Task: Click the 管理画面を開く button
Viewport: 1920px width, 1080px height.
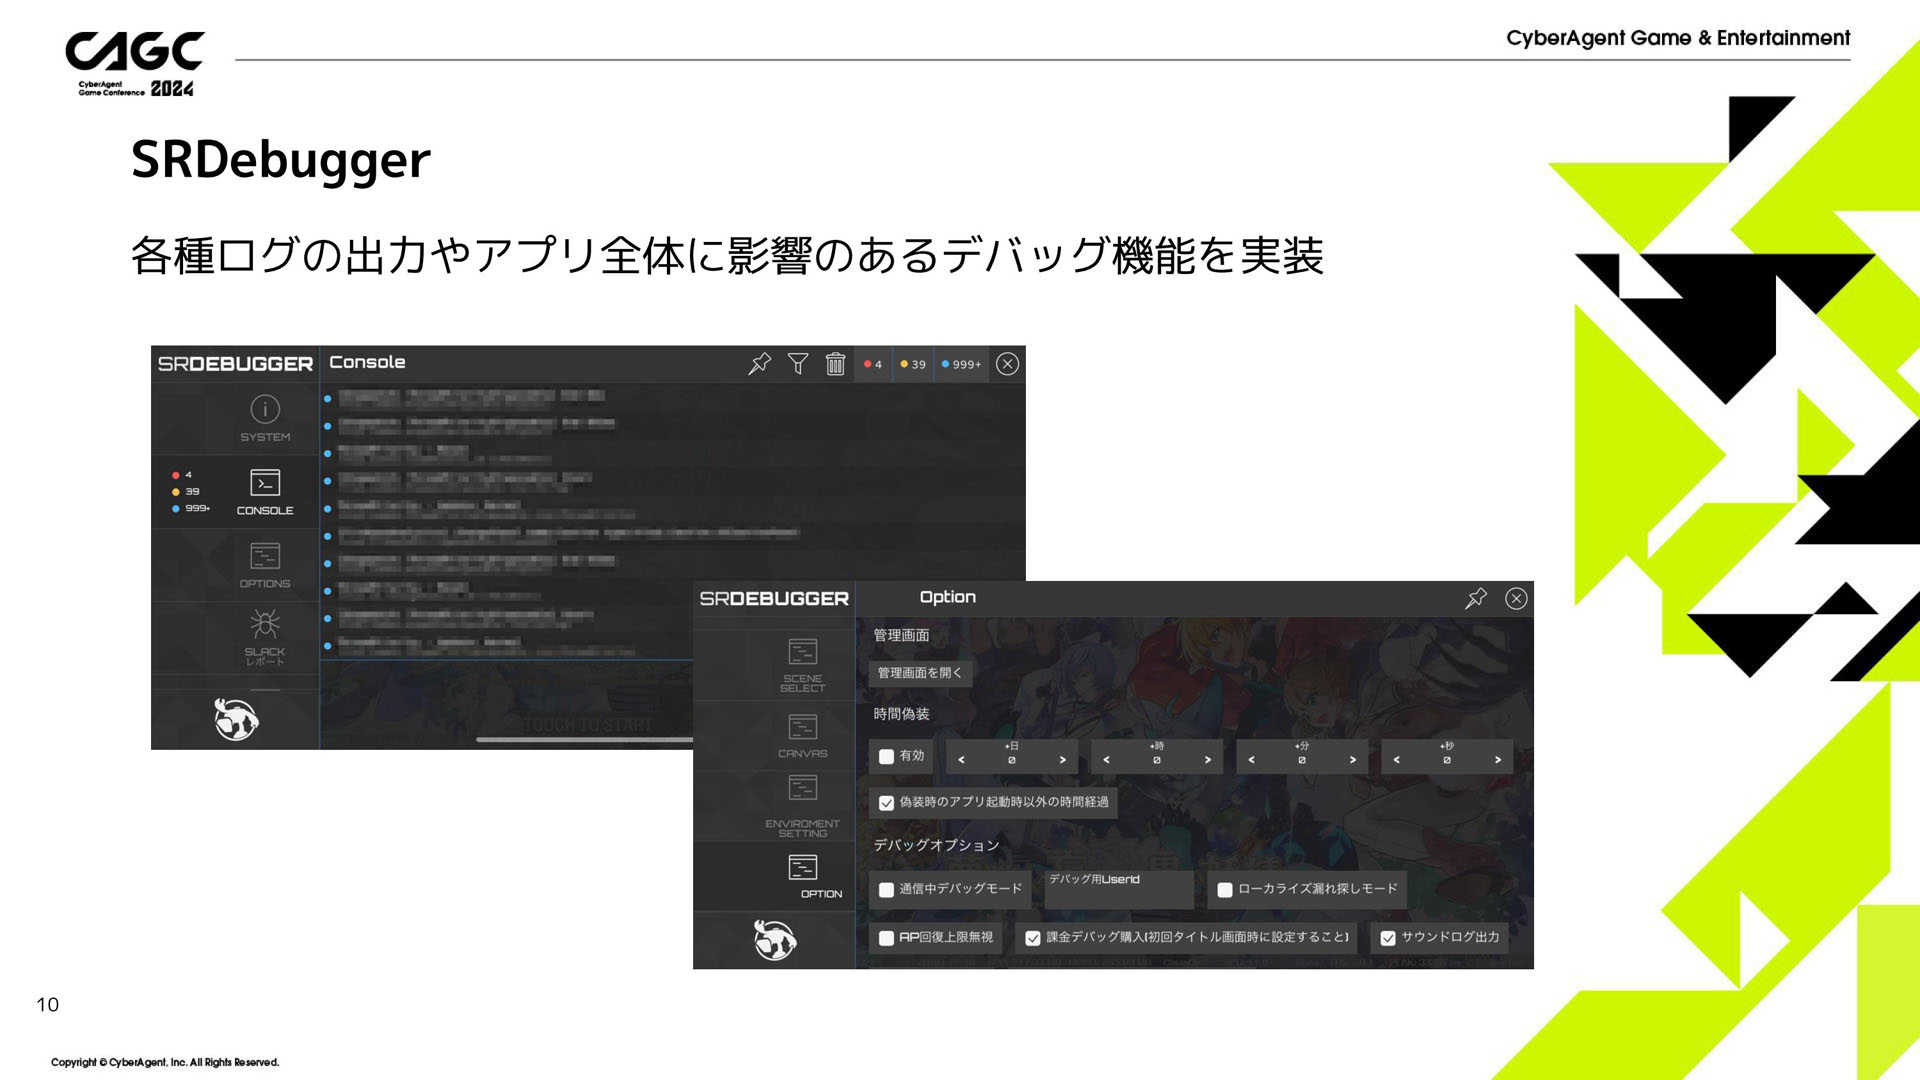Action: click(919, 673)
